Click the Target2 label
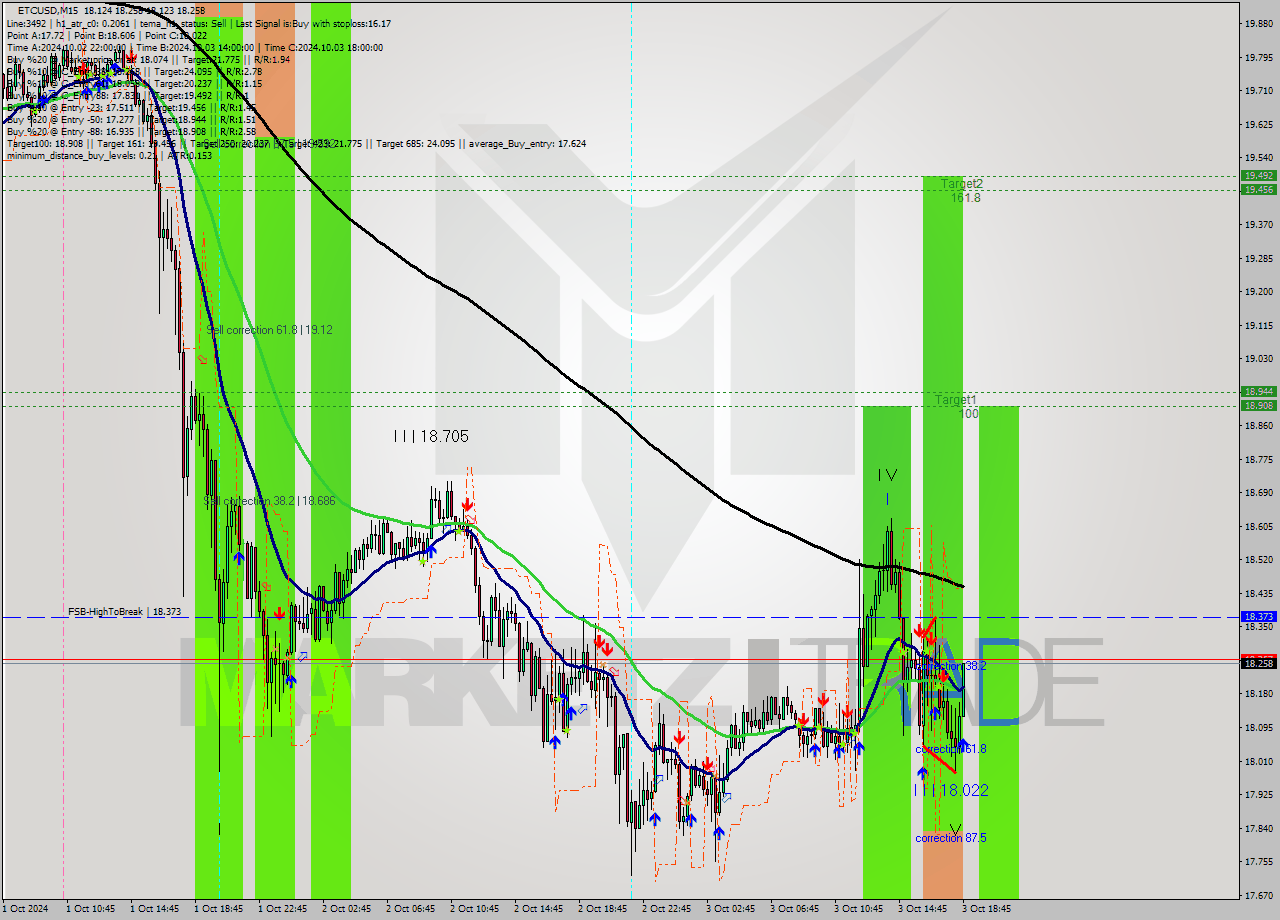The height and width of the screenshot is (920, 1280). 962,184
